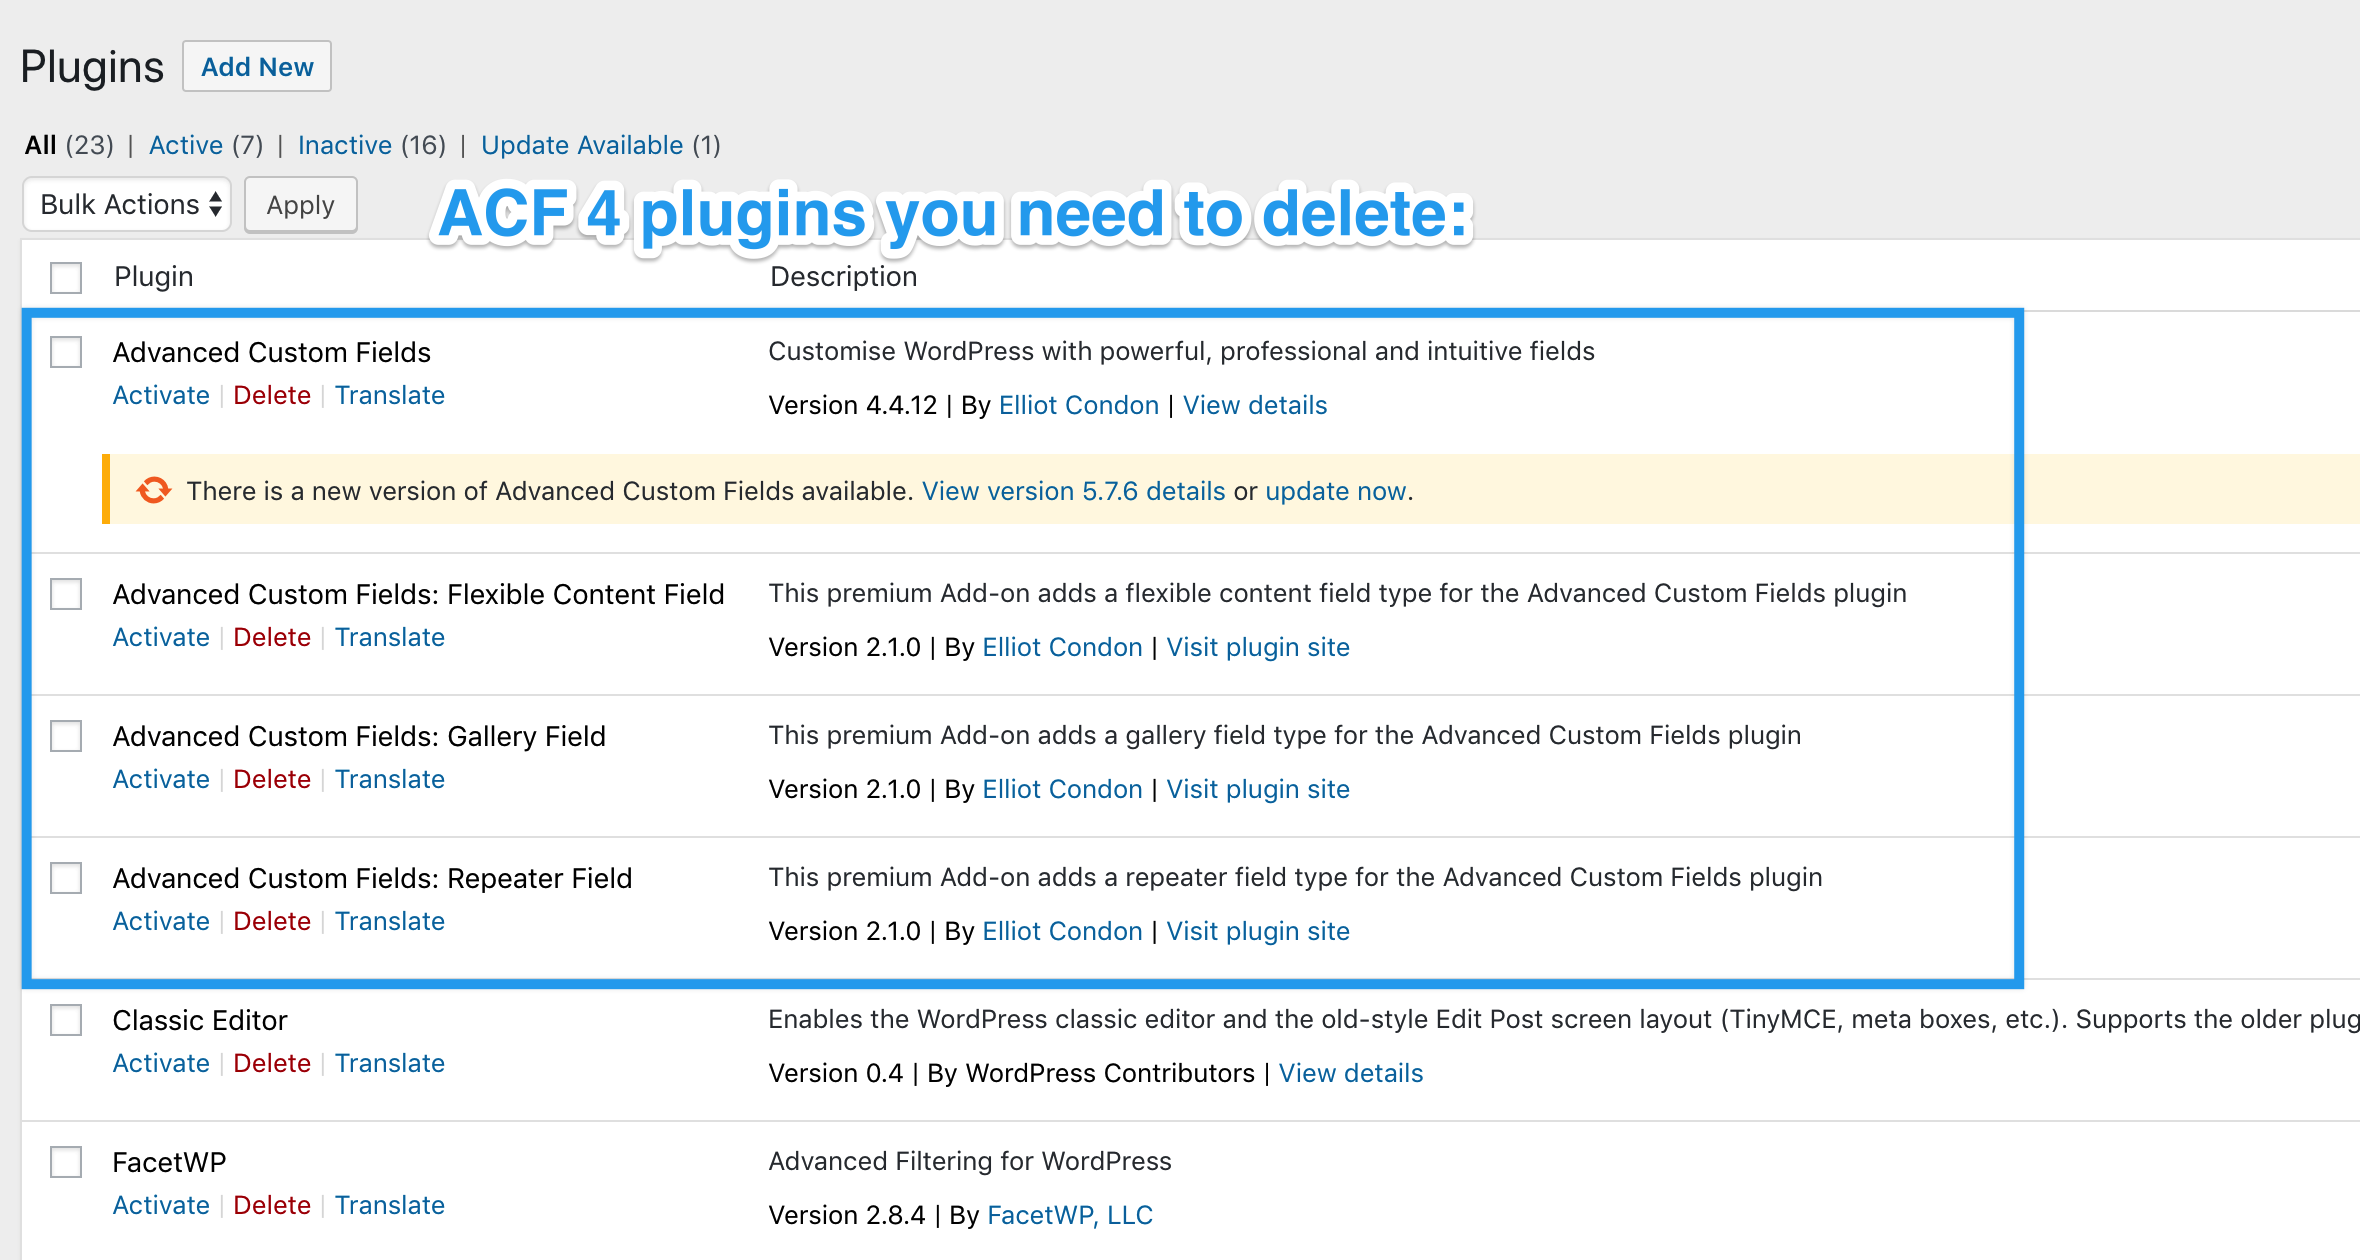
Task: Activate the Repeater Field add-on
Action: [161, 922]
